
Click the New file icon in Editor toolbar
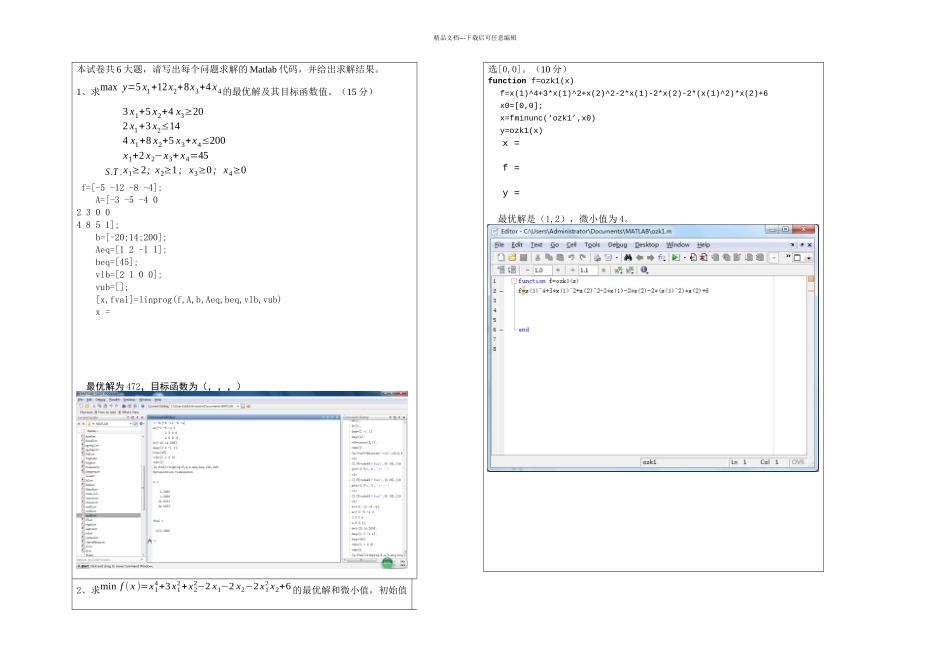click(x=499, y=257)
